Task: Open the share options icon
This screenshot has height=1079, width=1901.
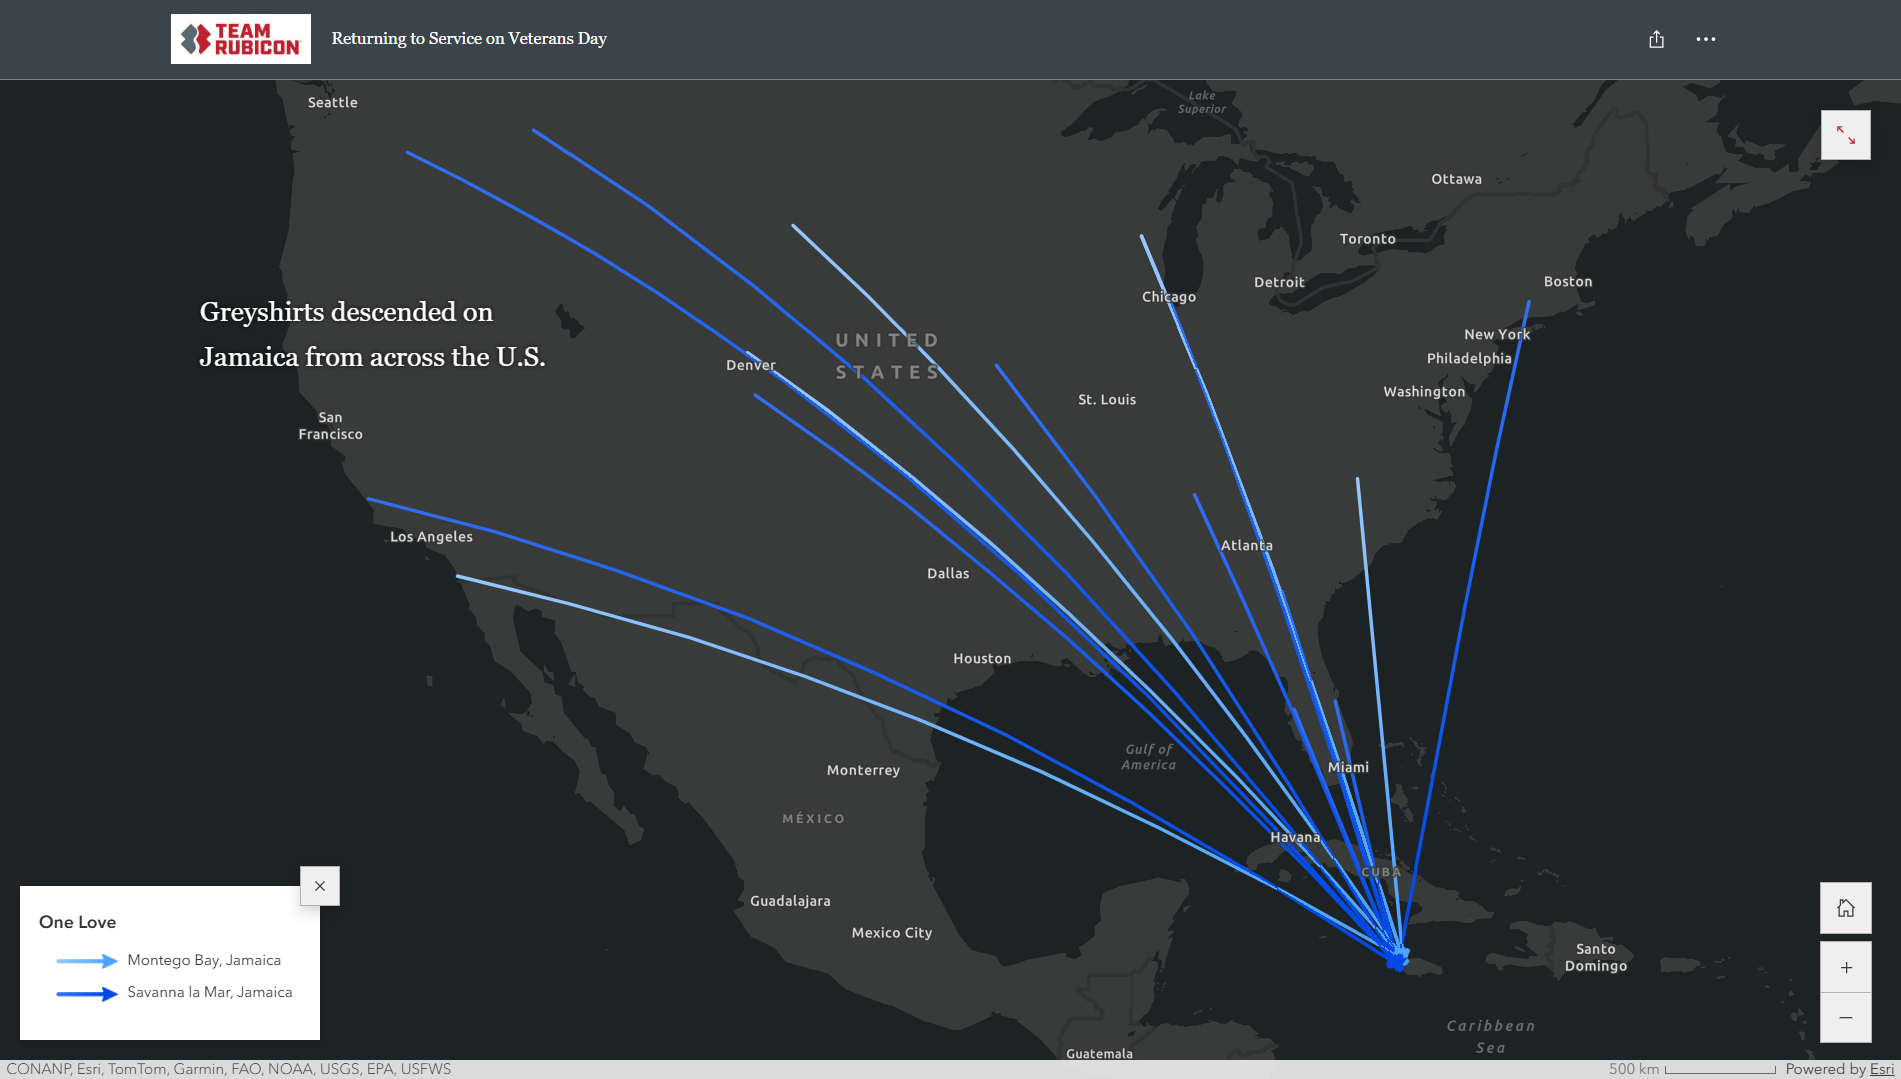Action: click(1656, 38)
